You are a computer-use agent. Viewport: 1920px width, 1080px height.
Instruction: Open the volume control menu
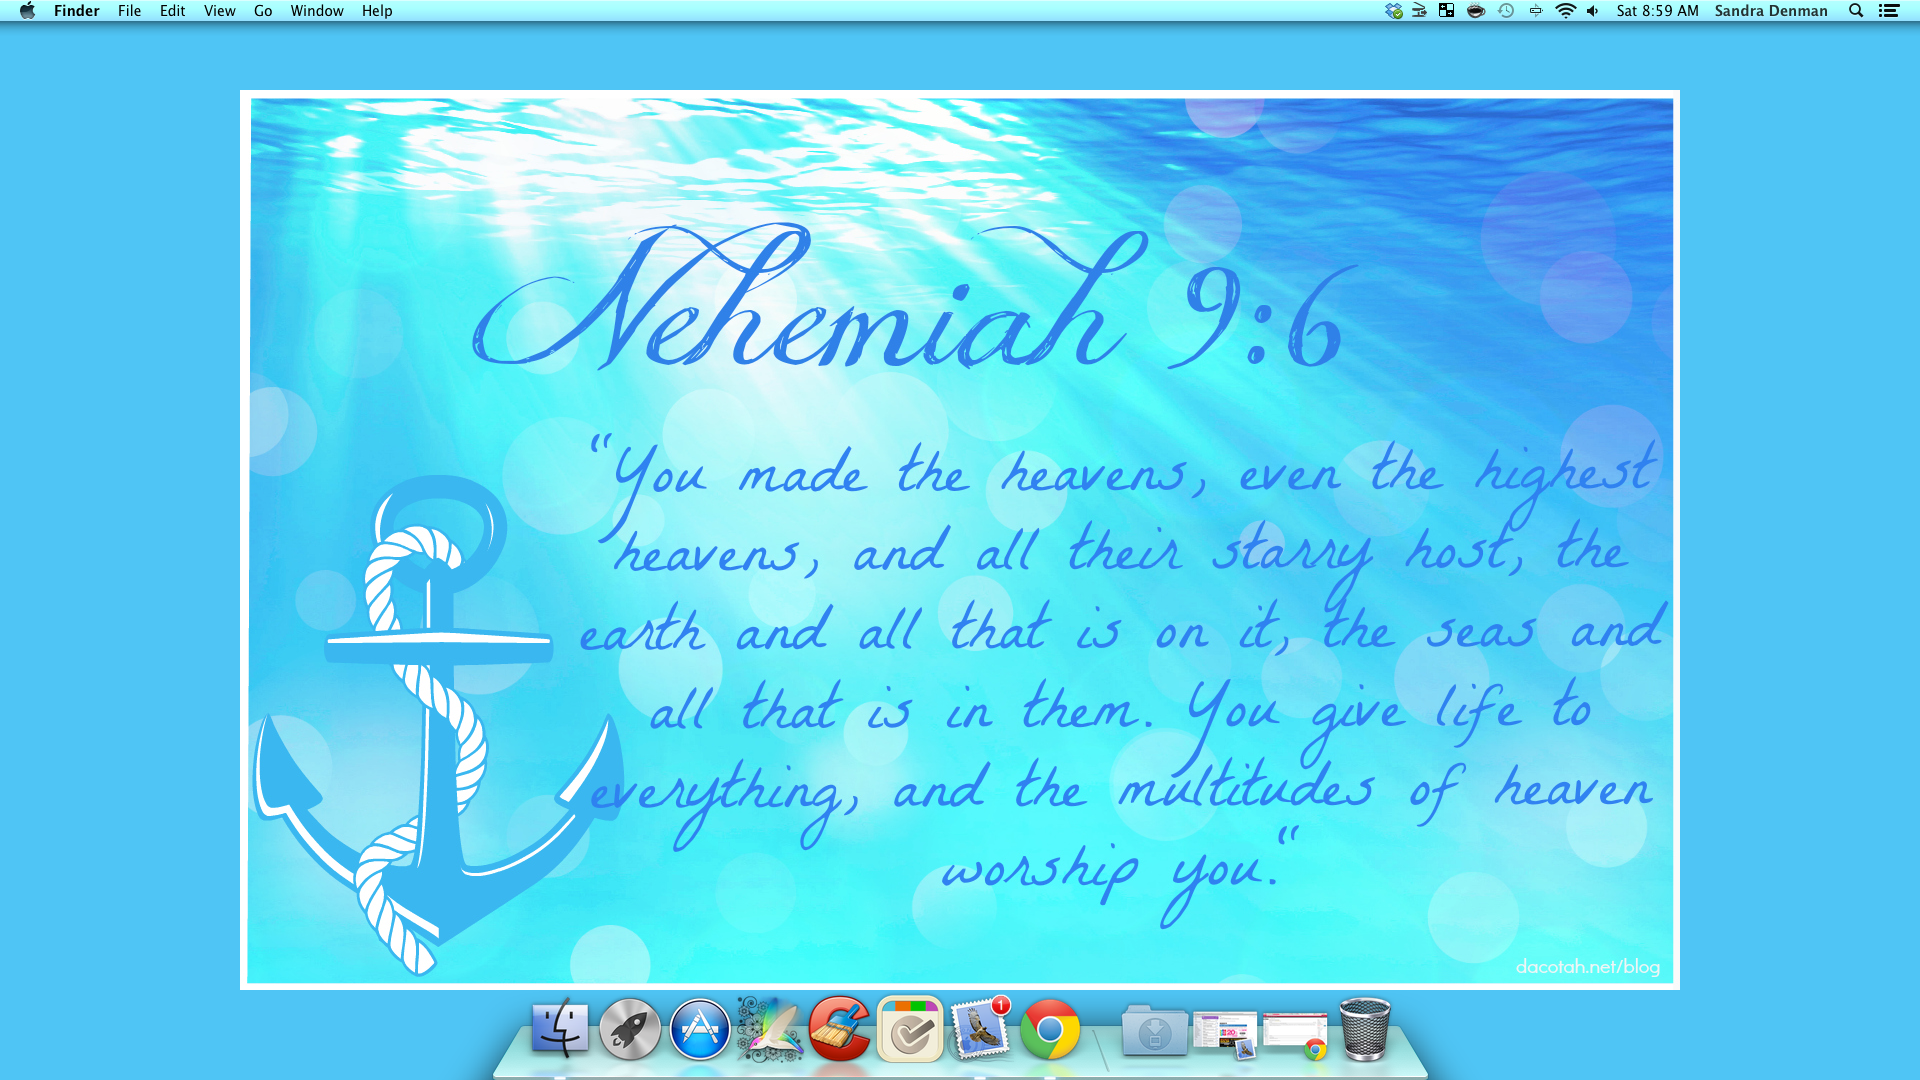click(1593, 11)
